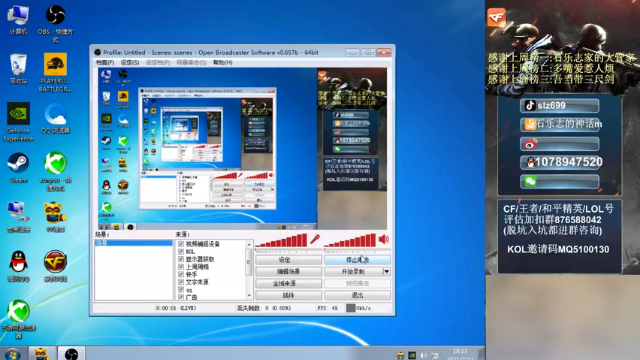640x360 pixels.
Task: Open the Steam desktop shortcut
Action: coord(18,167)
